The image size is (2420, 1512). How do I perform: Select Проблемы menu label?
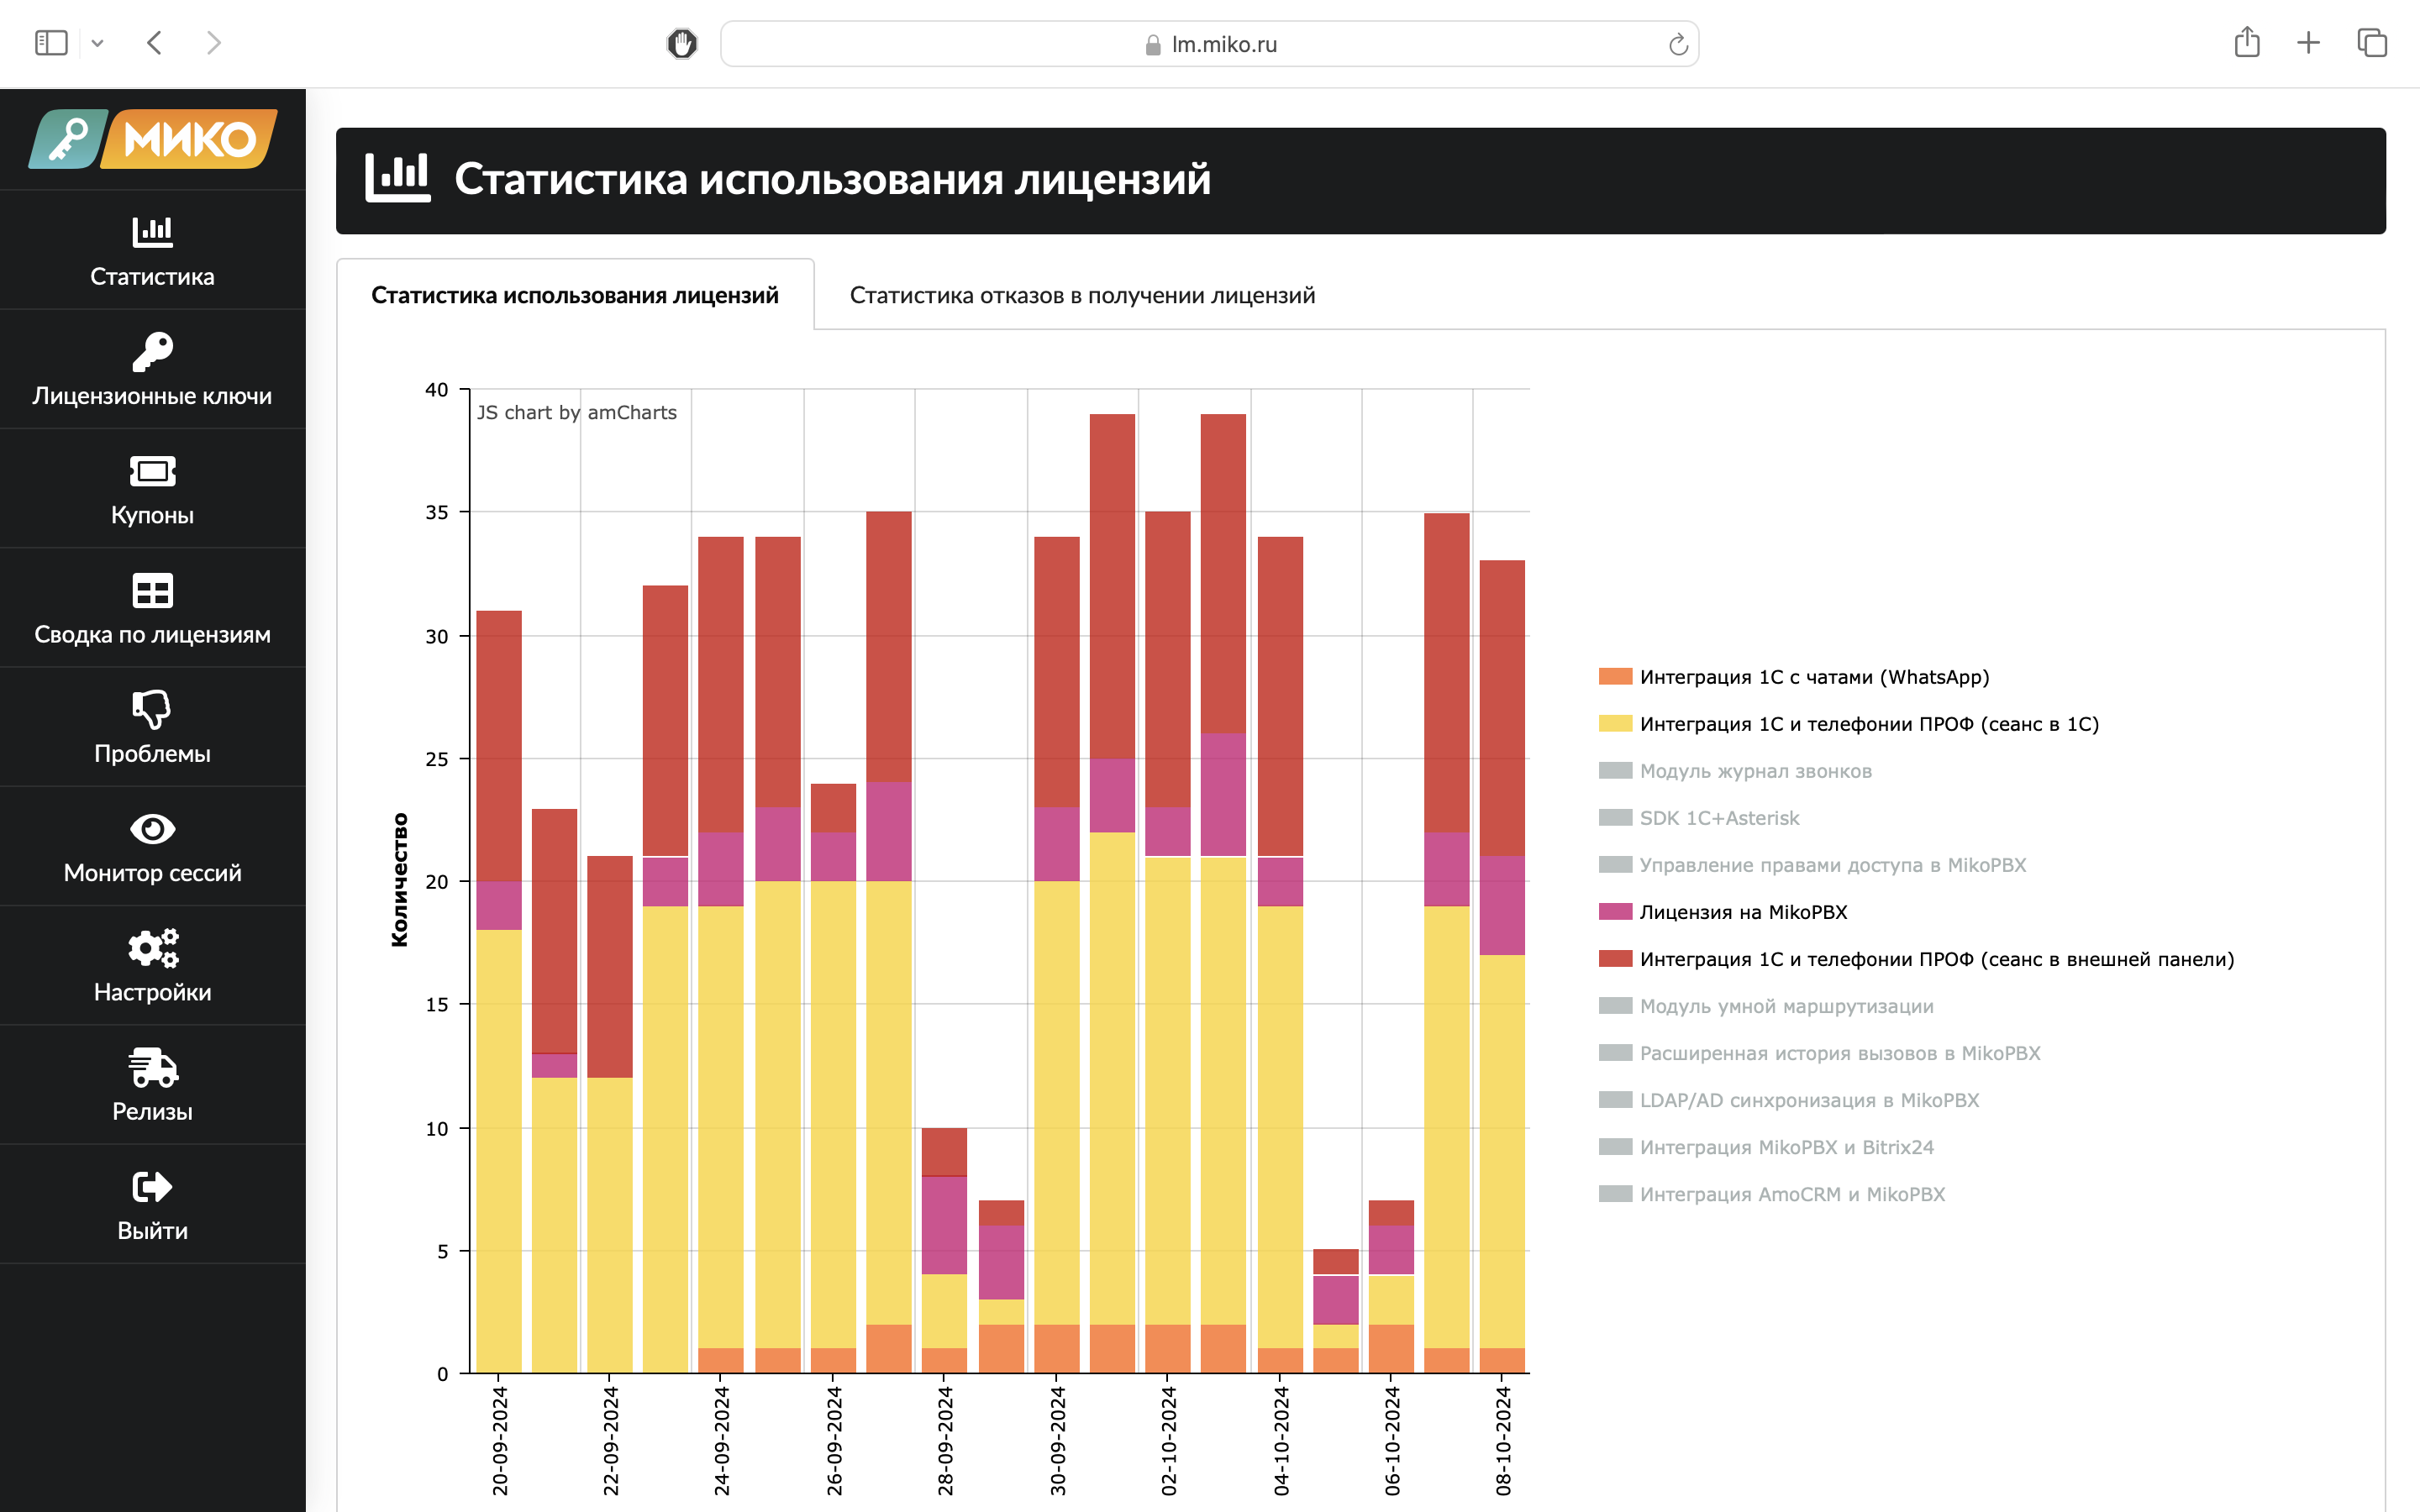click(152, 753)
